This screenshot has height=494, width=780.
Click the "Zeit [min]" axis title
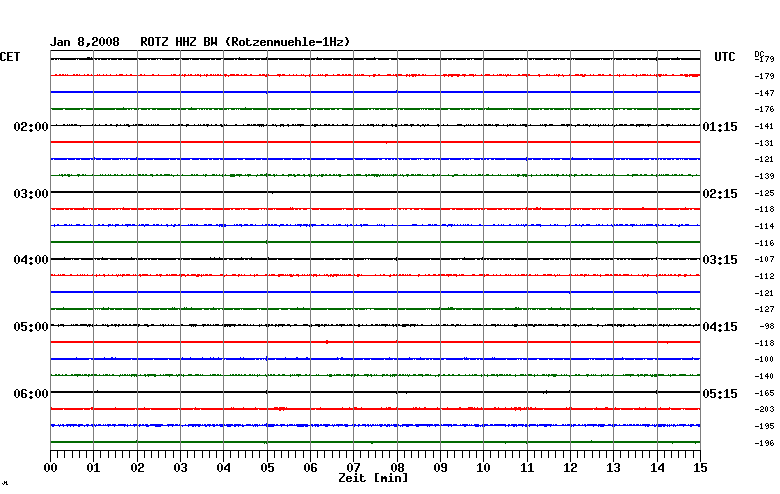tap(373, 478)
